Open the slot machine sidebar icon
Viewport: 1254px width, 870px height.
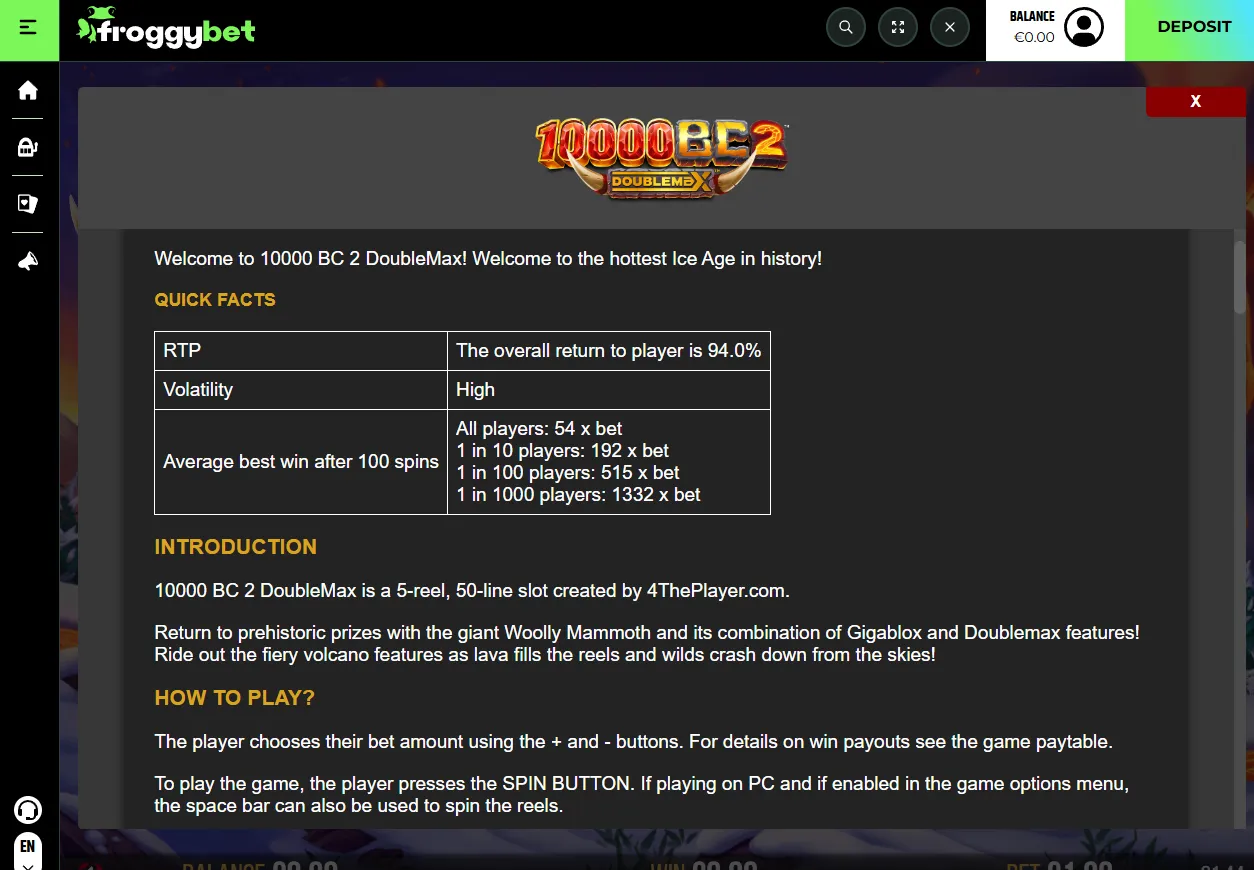[28, 148]
